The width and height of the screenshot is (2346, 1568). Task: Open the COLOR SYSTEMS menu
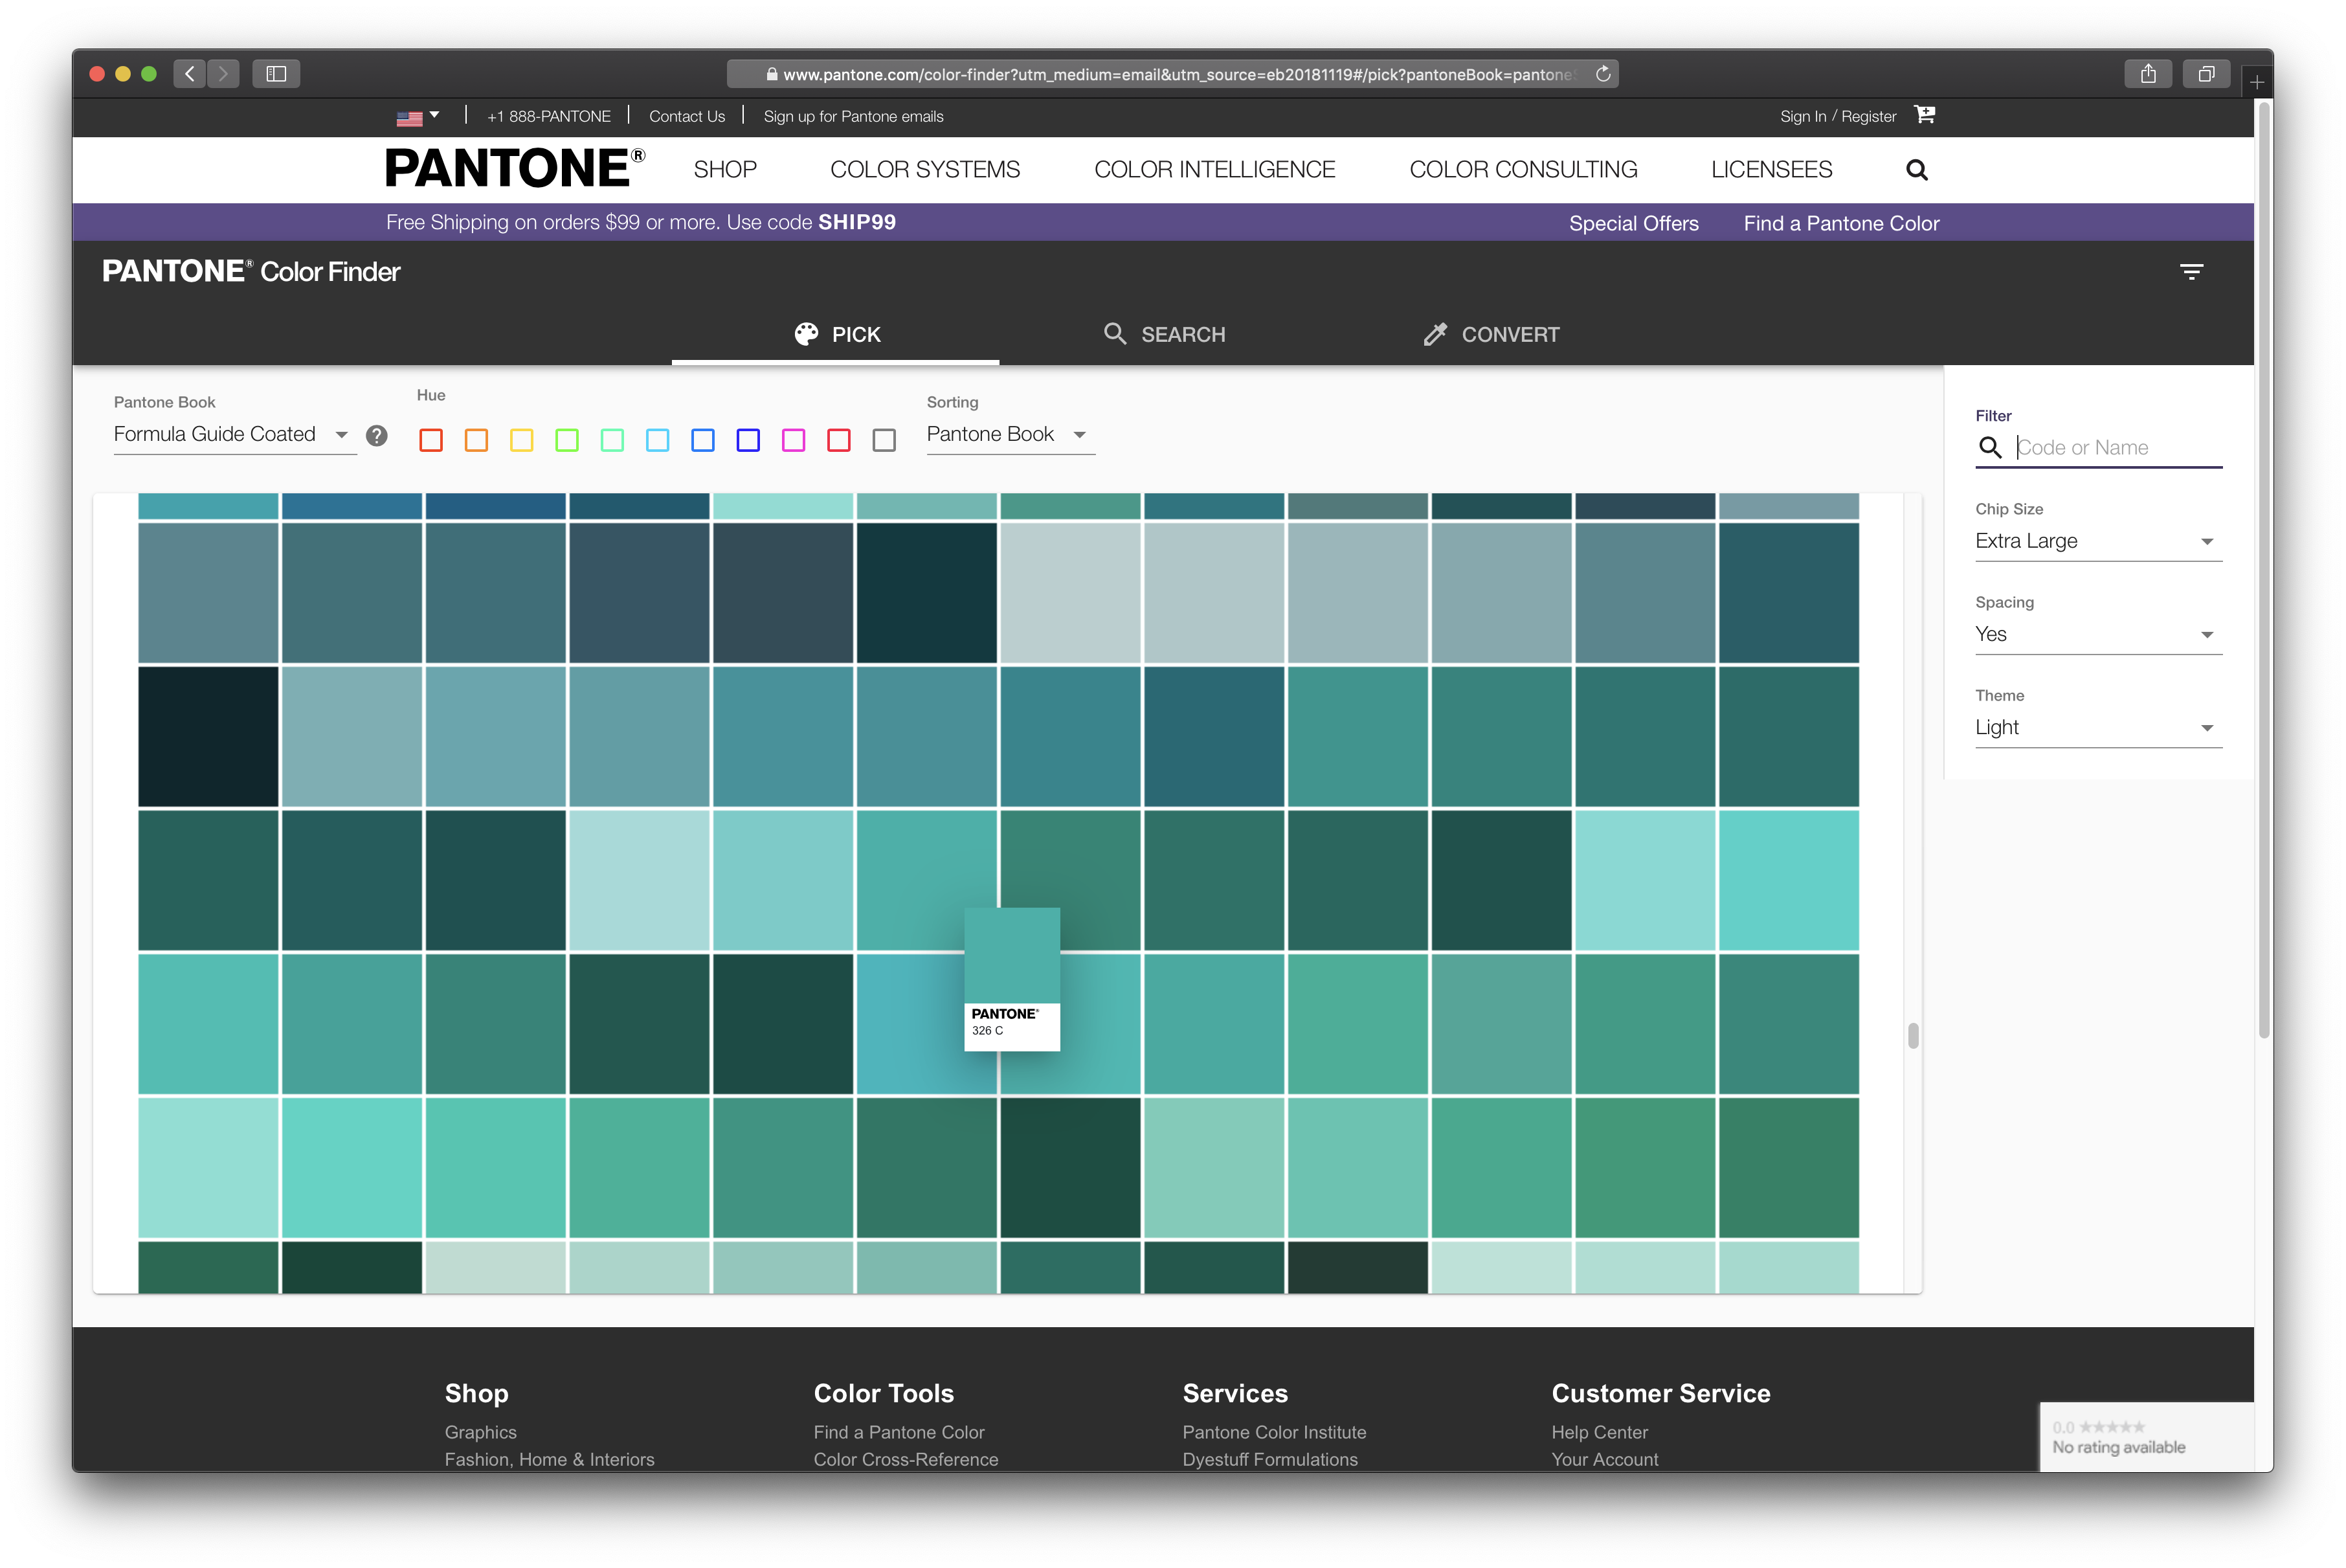pyautogui.click(x=925, y=170)
